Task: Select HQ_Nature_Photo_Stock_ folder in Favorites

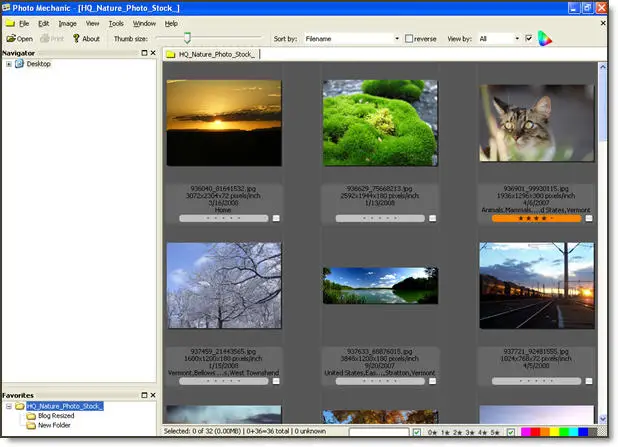Action: [65, 406]
